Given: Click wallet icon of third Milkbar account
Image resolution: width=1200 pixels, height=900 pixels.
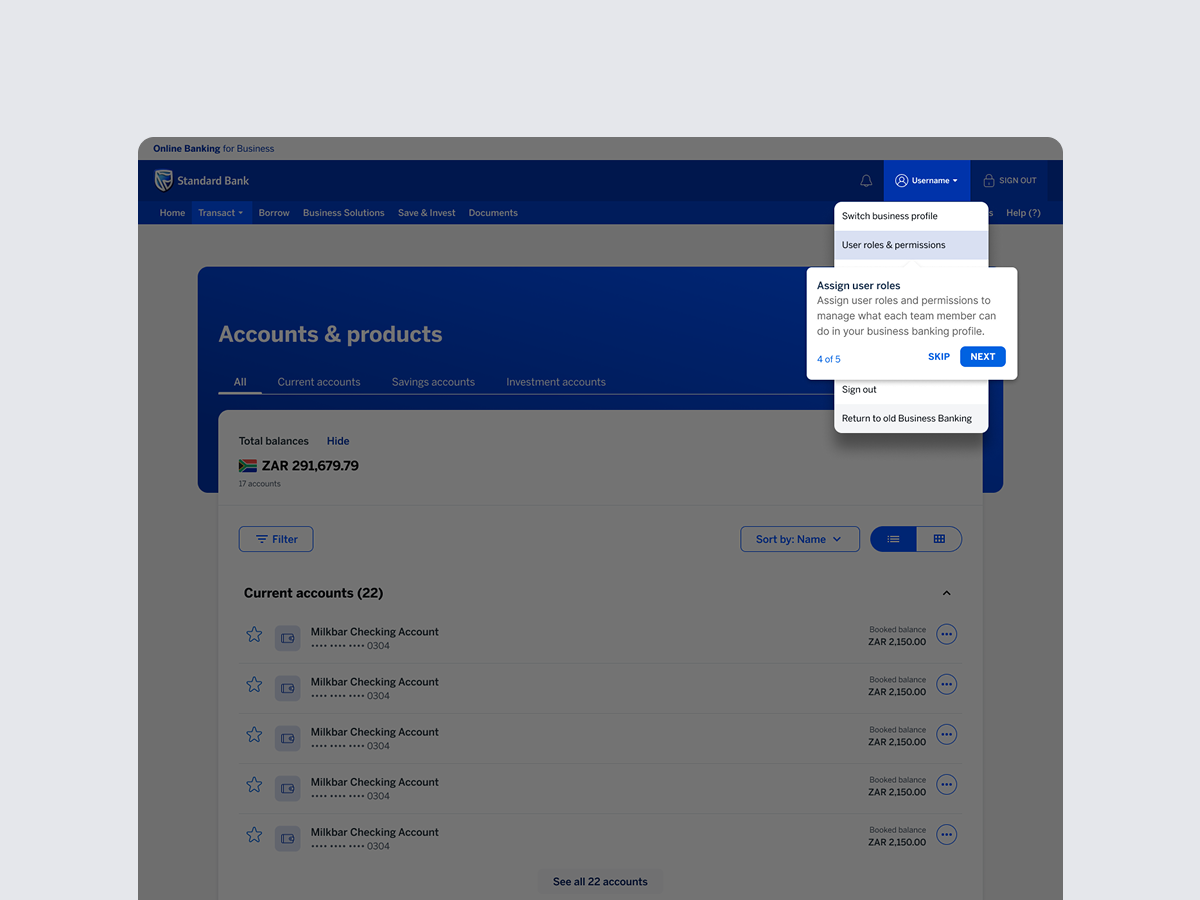Looking at the screenshot, I should [288, 738].
